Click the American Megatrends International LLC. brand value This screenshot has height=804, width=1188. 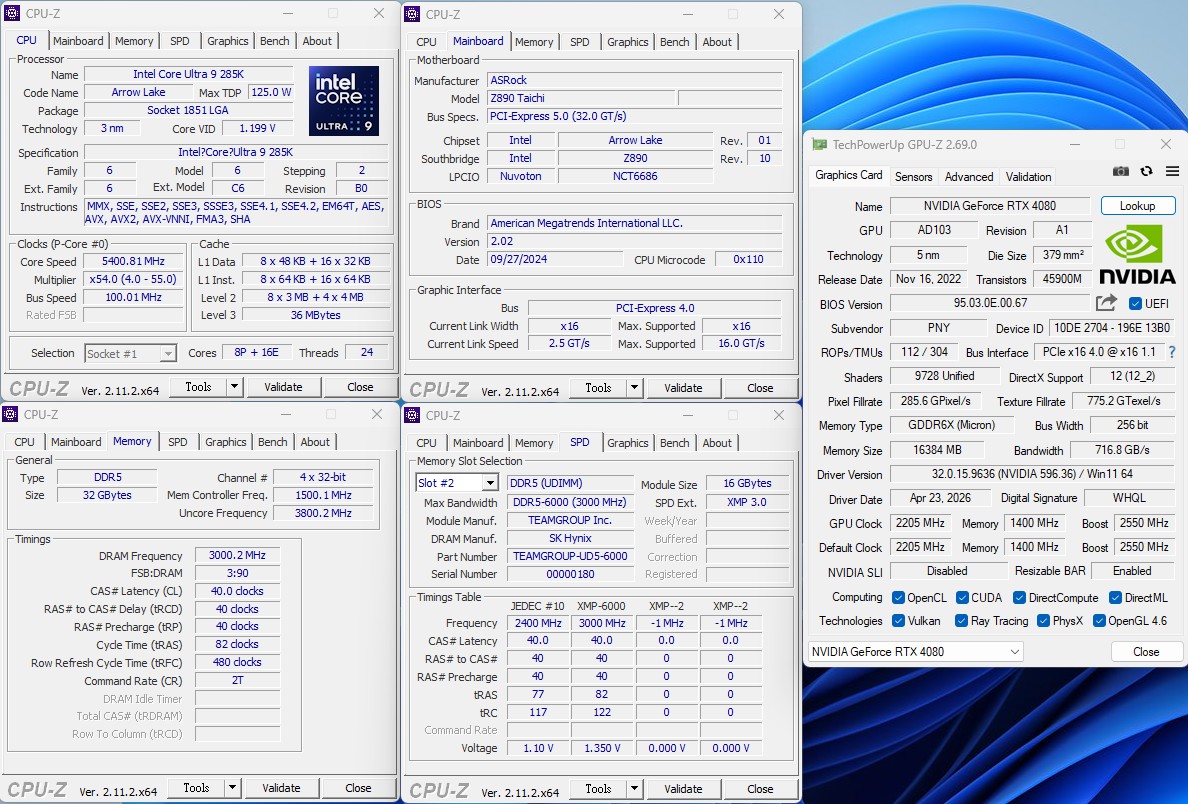click(634, 223)
